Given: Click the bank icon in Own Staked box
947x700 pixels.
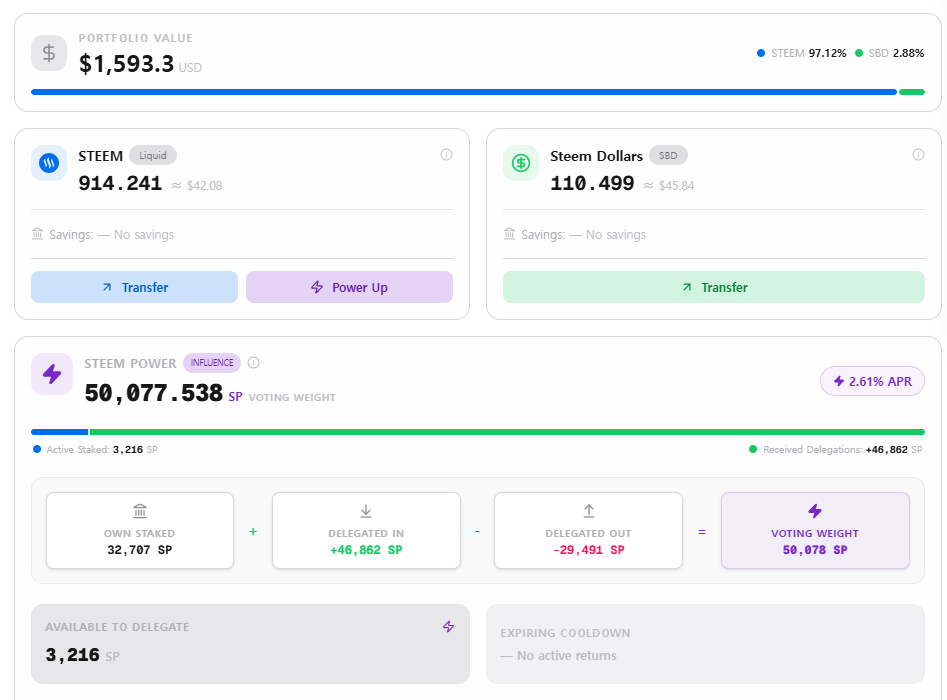Looking at the screenshot, I should (x=140, y=511).
